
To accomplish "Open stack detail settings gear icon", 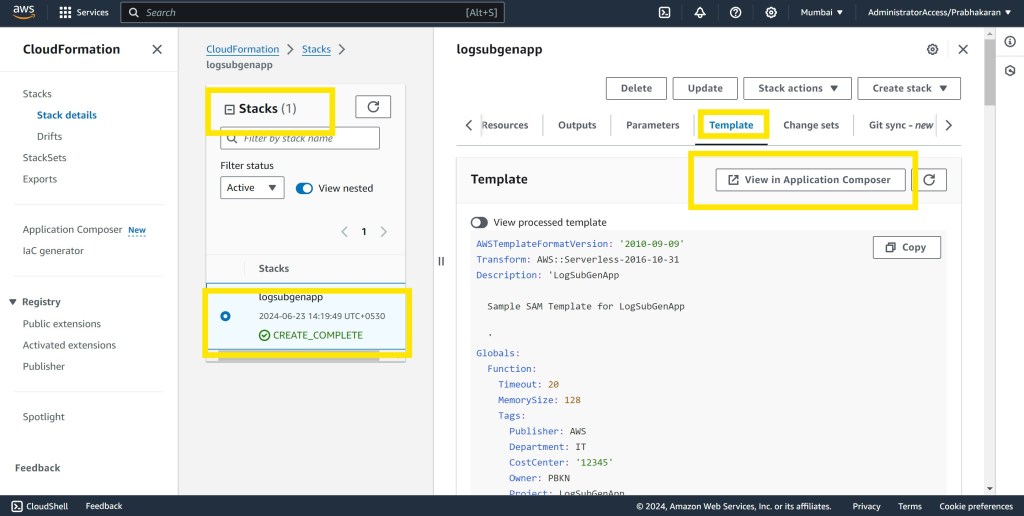I will (x=932, y=49).
